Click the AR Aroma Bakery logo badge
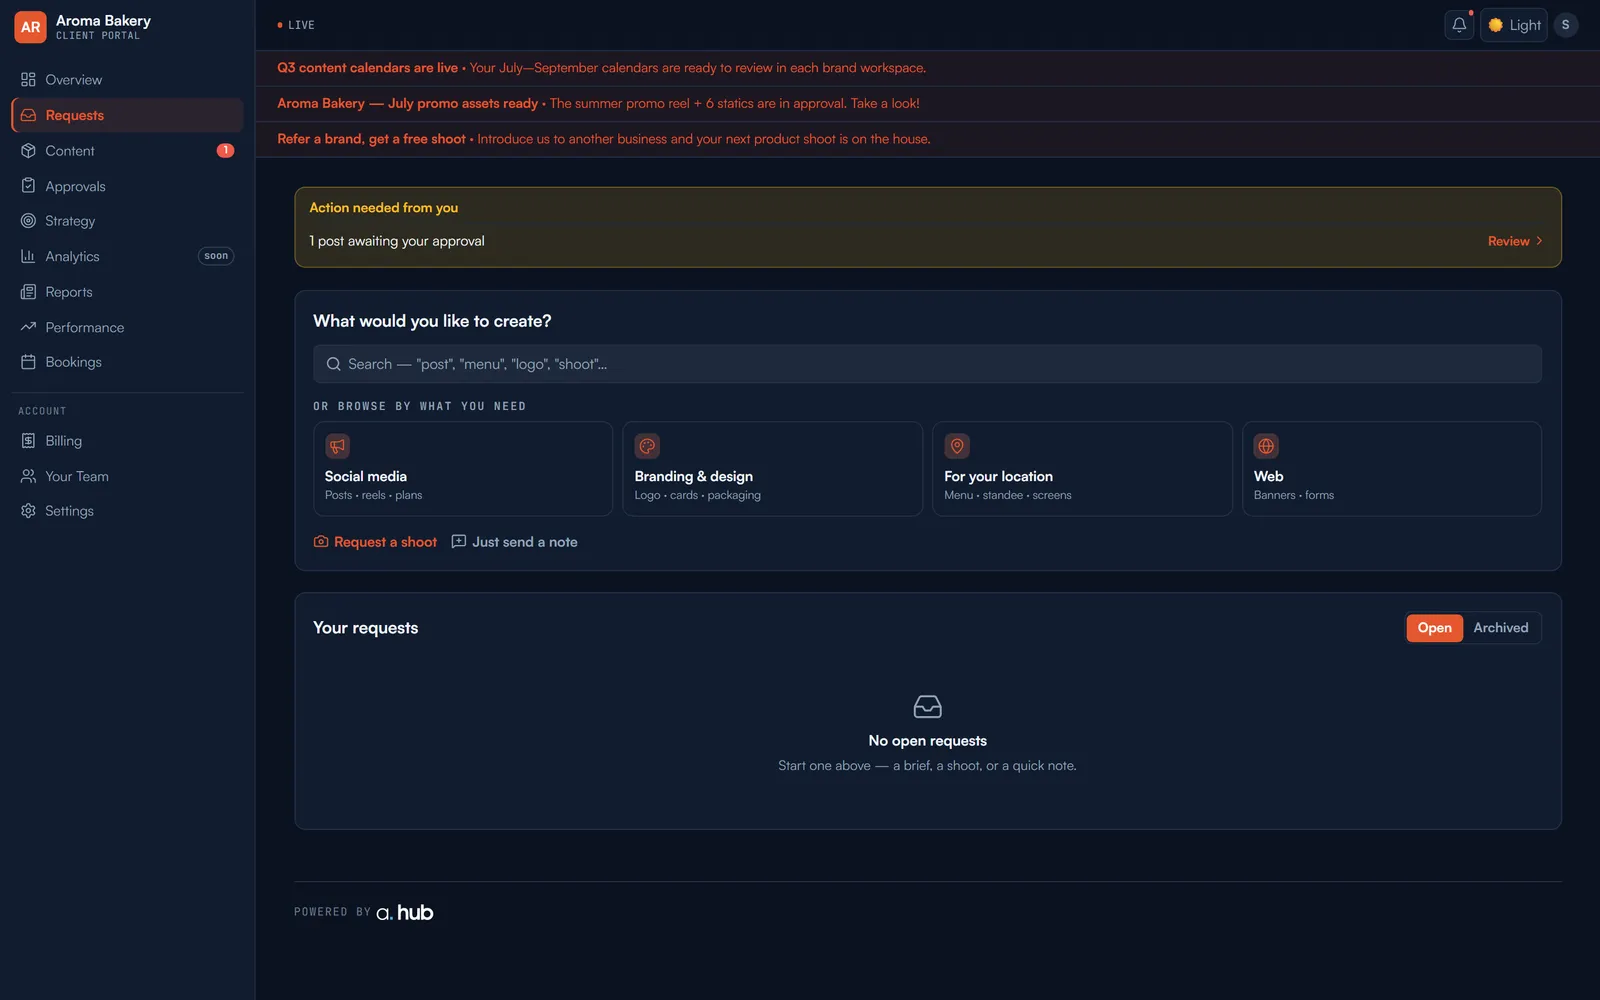The image size is (1600, 1000). coord(30,27)
